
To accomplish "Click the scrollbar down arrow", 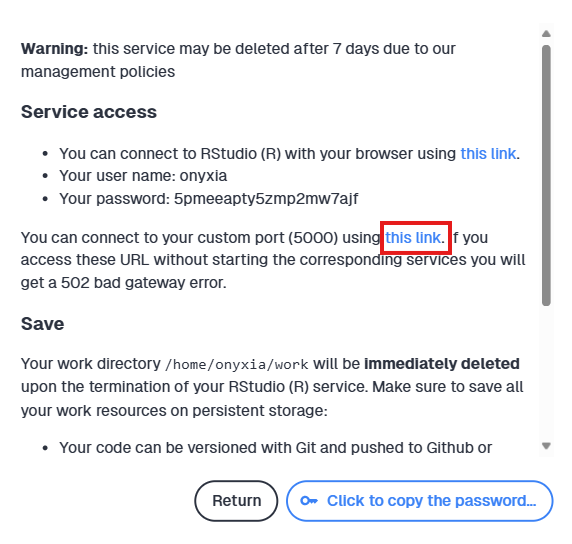I will tap(546, 446).
